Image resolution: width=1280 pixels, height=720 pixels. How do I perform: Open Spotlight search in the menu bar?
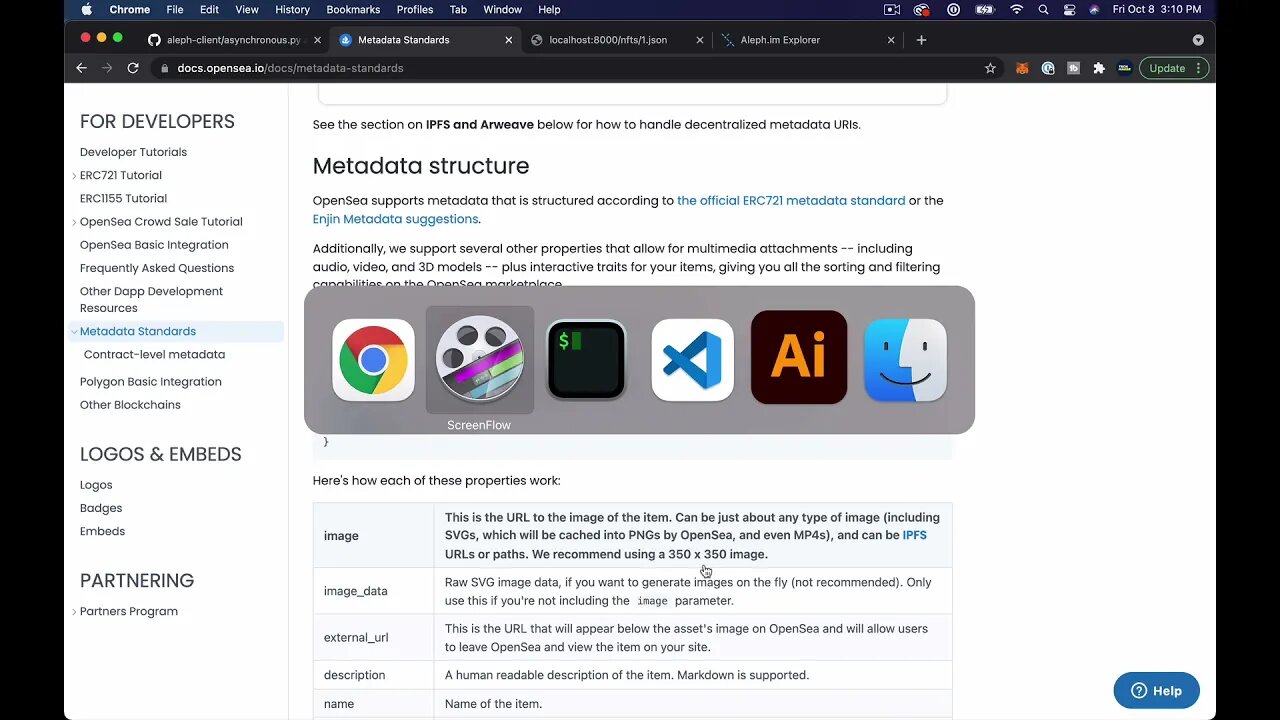click(x=1043, y=9)
